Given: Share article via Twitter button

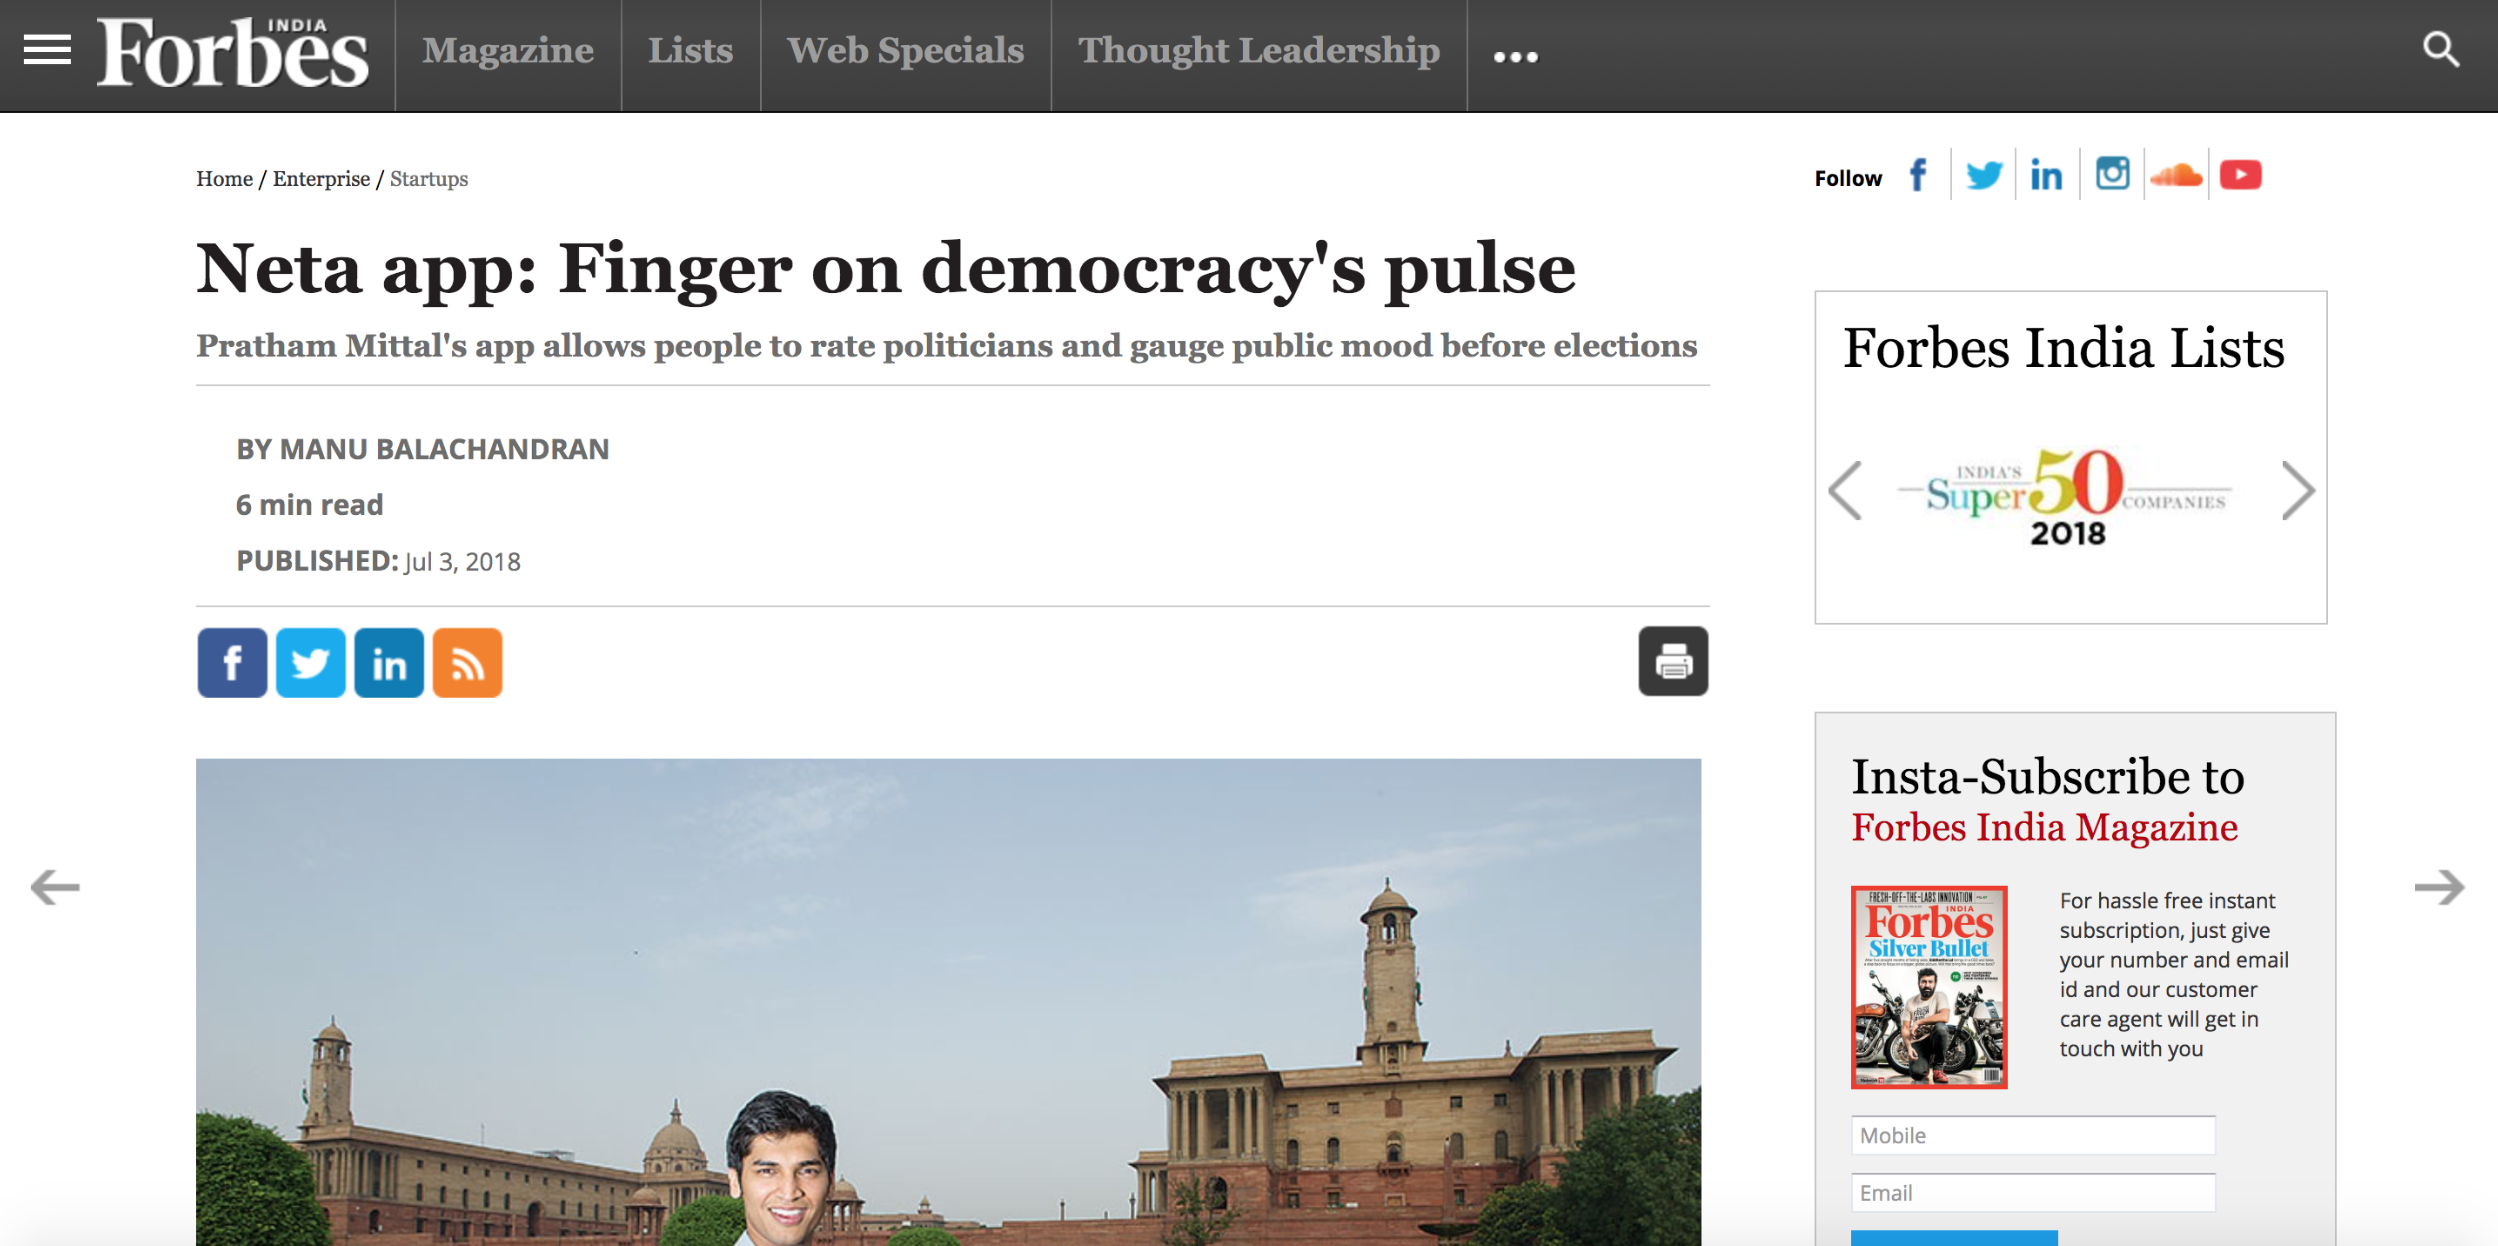Looking at the screenshot, I should [x=311, y=662].
